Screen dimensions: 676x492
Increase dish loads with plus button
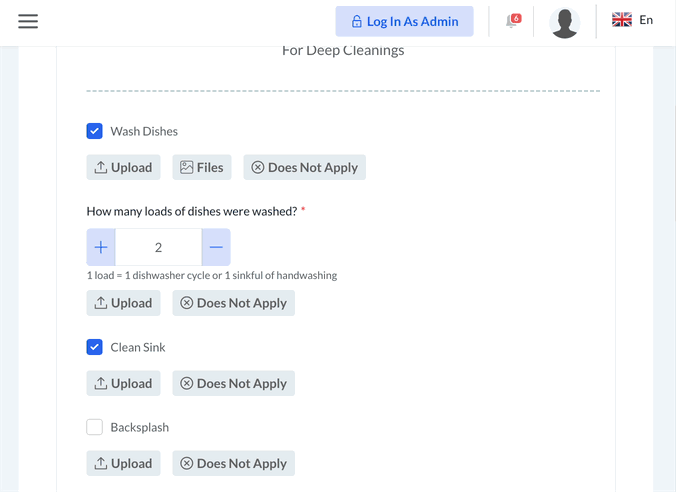(x=101, y=247)
